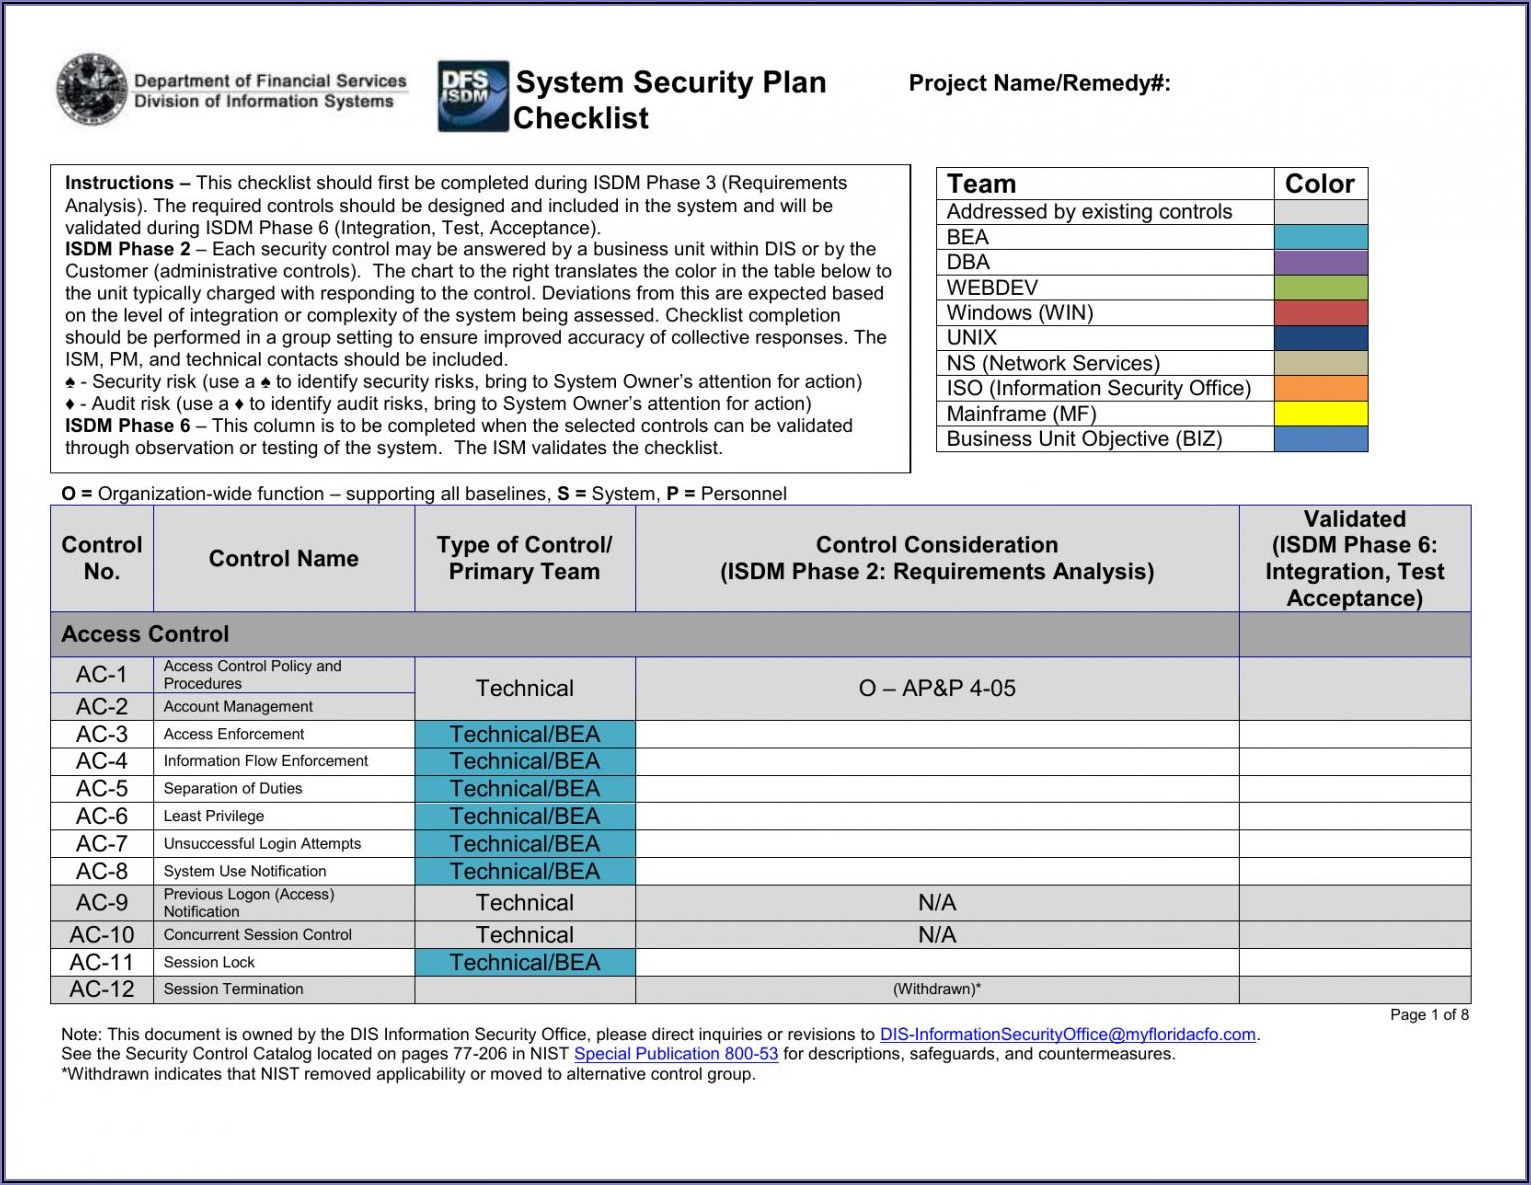Click the Department of Financial Services seal
Viewport: 1531px width, 1185px height.
point(92,91)
